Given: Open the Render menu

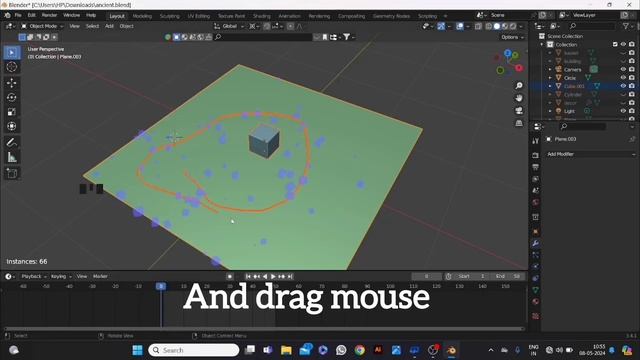Looking at the screenshot, I should pyautogui.click(x=49, y=15).
